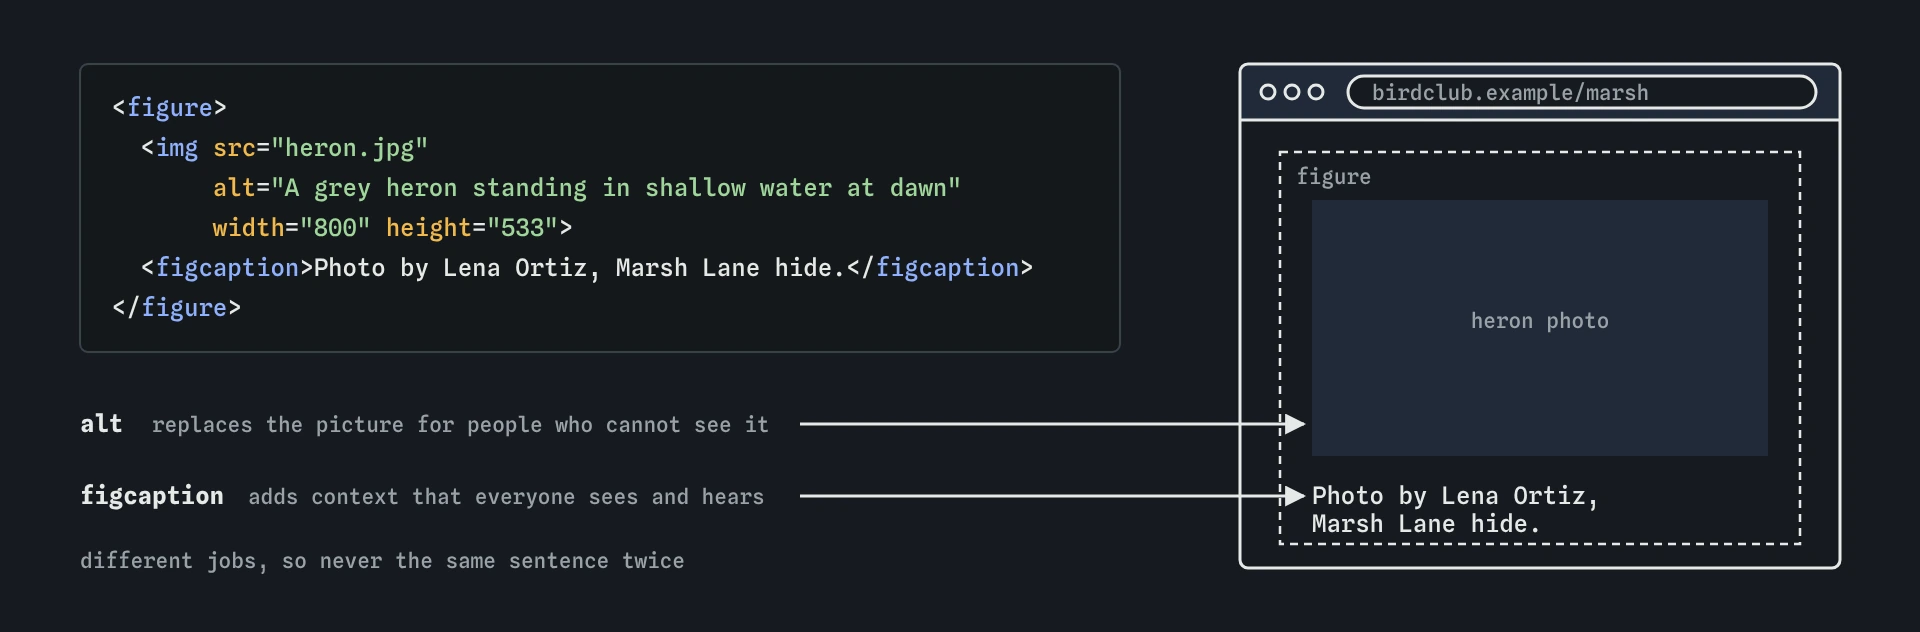Click the bold 'alt' legend label

click(101, 424)
